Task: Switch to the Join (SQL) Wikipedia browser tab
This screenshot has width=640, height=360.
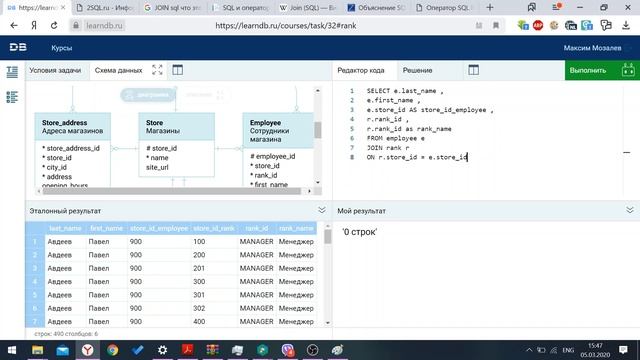Action: [309, 7]
